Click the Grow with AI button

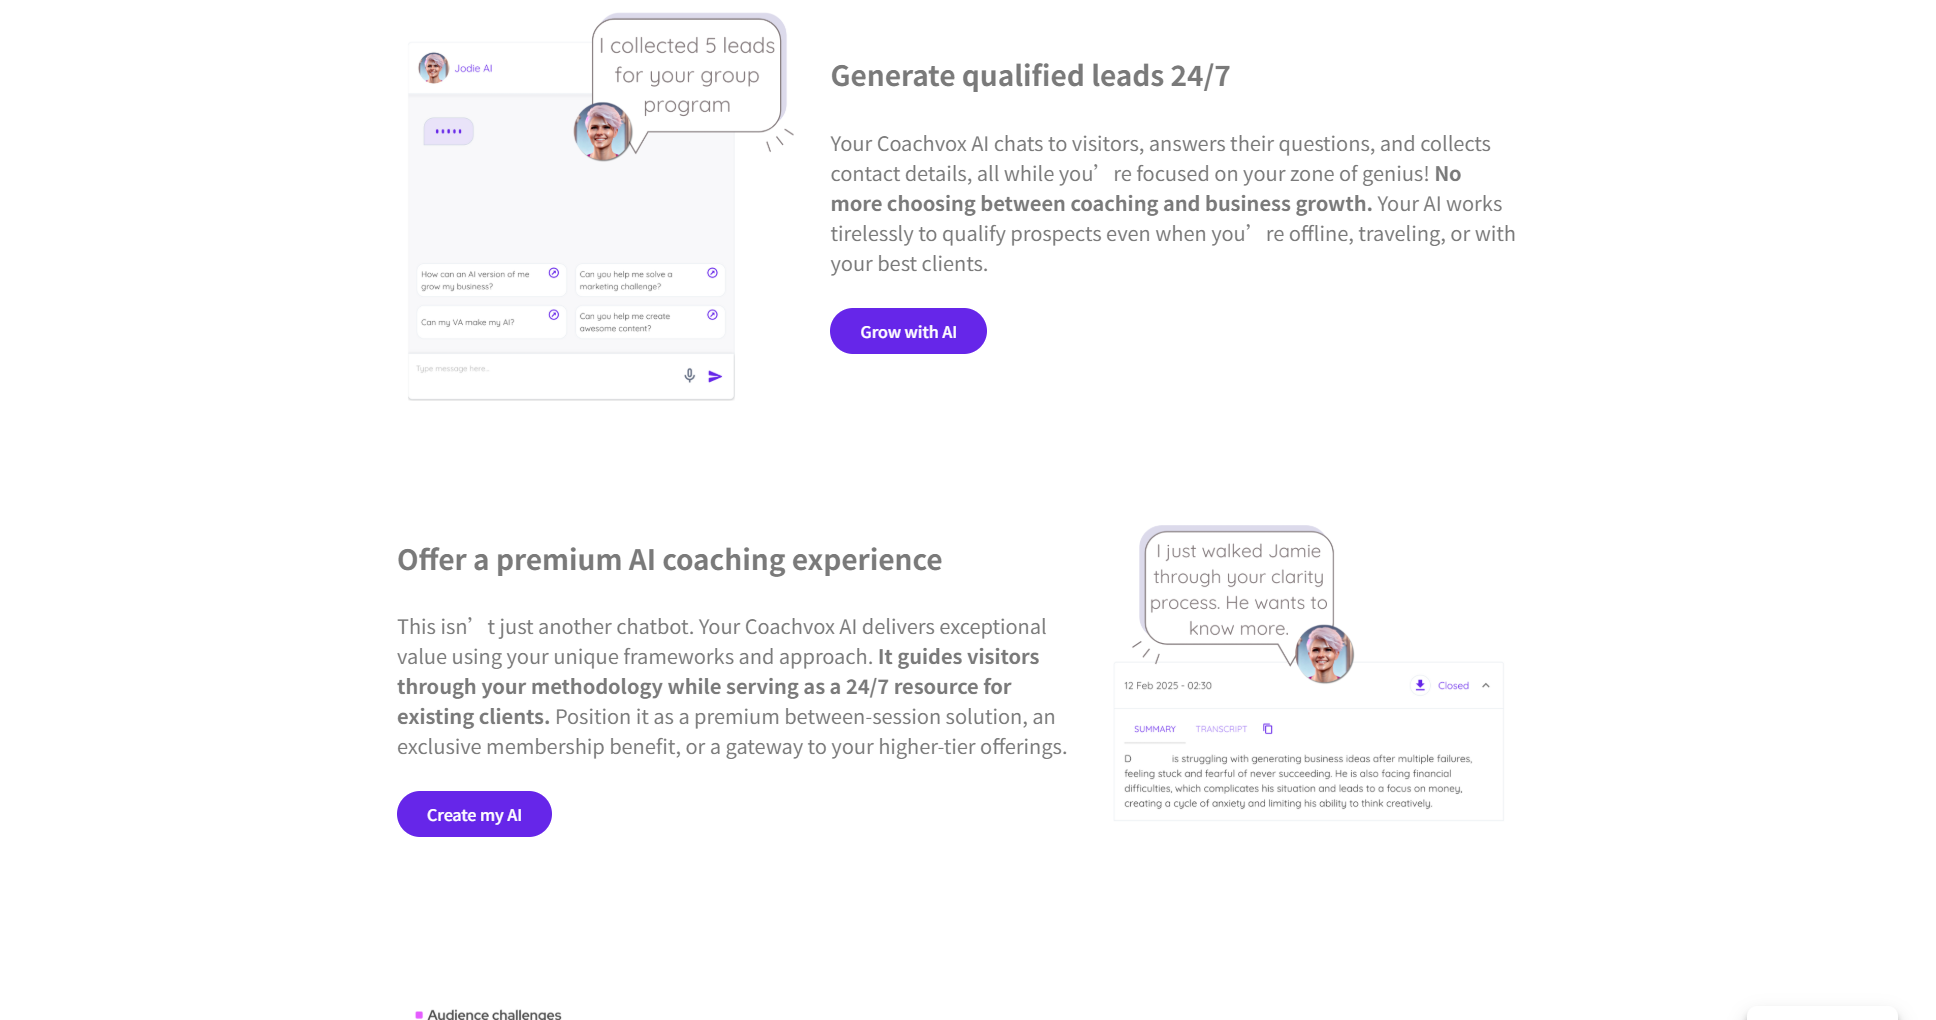click(908, 332)
